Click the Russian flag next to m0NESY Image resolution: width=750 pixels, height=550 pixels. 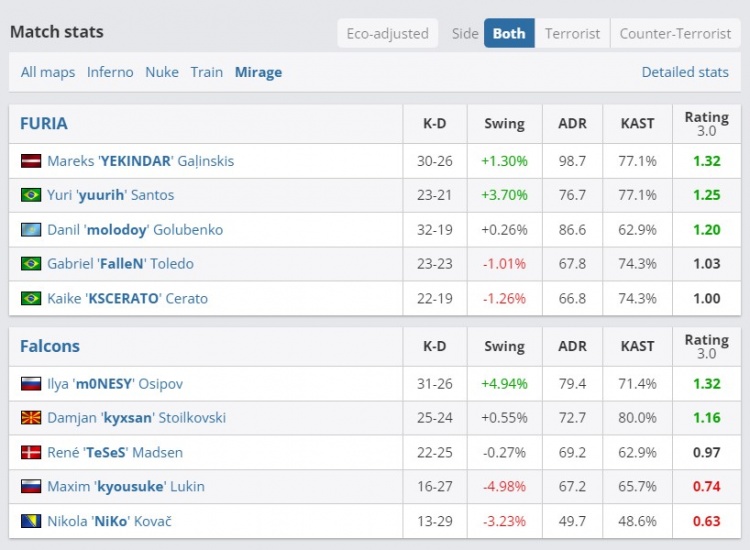pos(31,384)
